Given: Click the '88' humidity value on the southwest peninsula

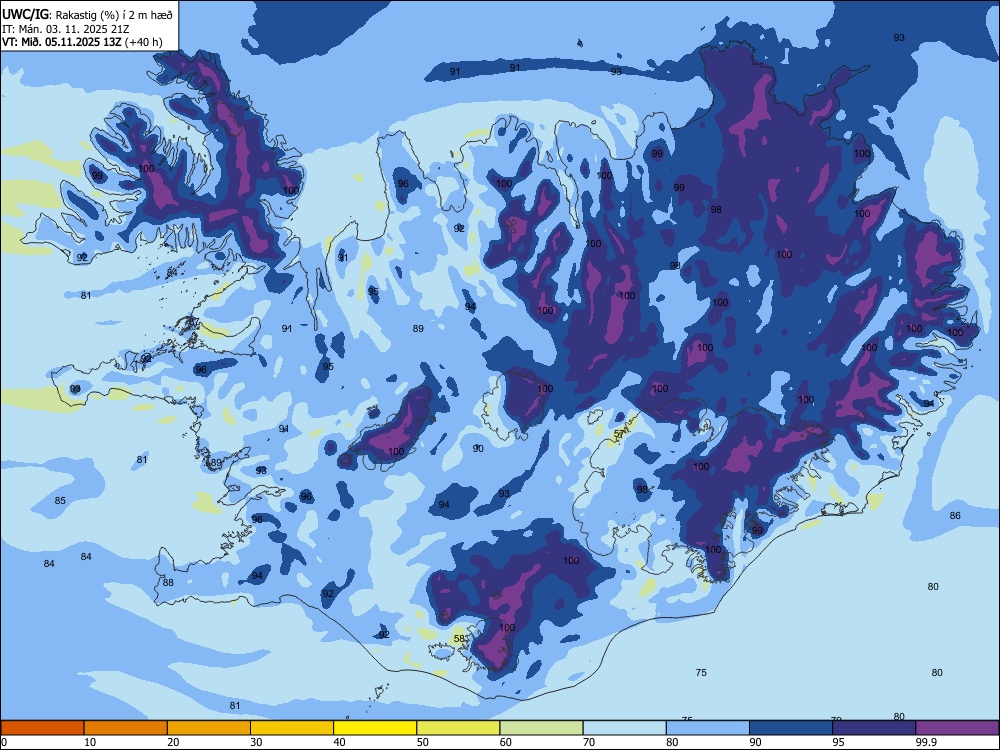Looking at the screenshot, I should (x=168, y=582).
